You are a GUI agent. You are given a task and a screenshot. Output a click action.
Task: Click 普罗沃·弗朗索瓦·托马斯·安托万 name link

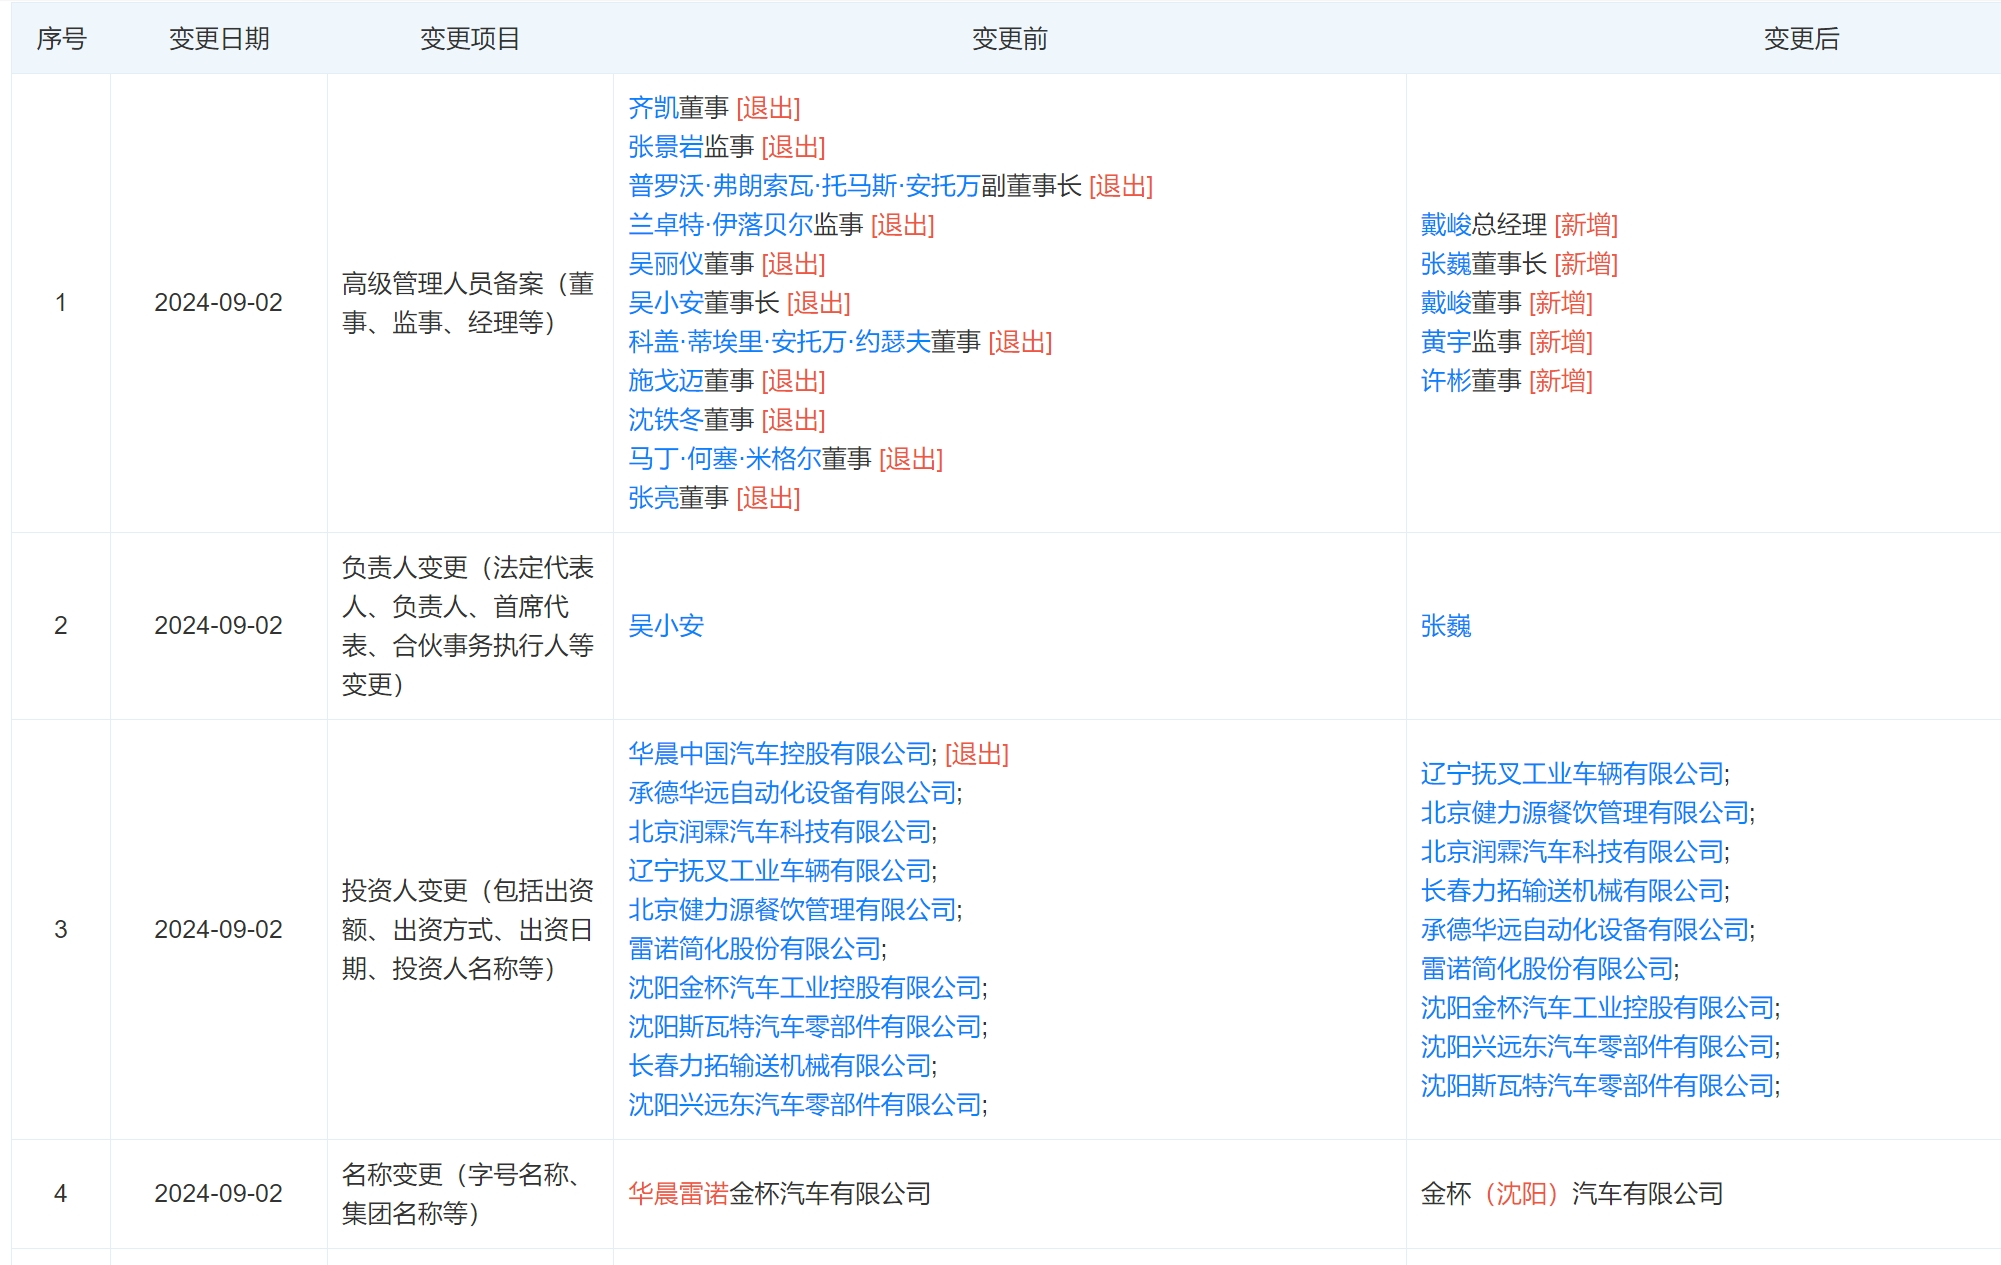coord(804,185)
